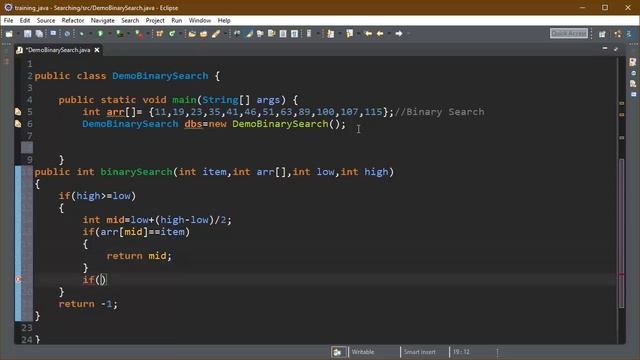The width and height of the screenshot is (640, 360).
Task: Click red error mark in overview ruler
Action: click(622, 274)
